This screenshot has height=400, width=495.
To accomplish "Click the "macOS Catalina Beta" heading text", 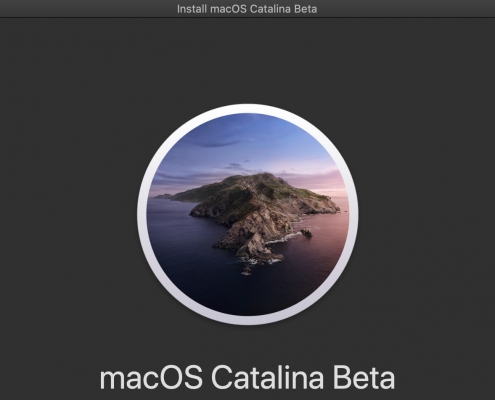I will [247, 378].
